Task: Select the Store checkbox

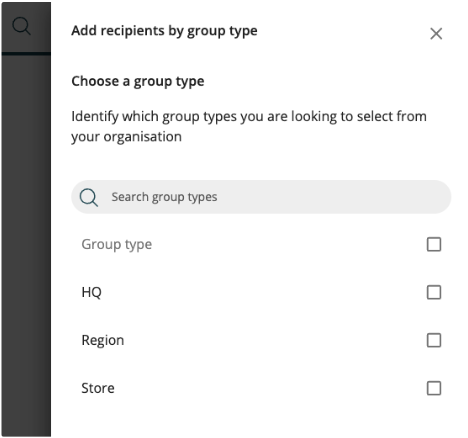Action: [x=434, y=388]
